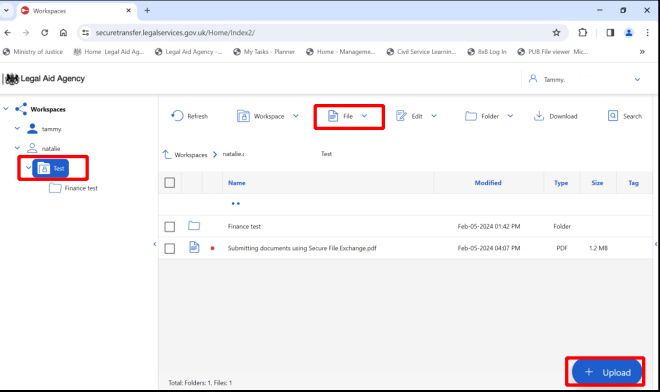The width and height of the screenshot is (660, 392).
Task: Sort by the Modified column header
Action: [x=488, y=183]
